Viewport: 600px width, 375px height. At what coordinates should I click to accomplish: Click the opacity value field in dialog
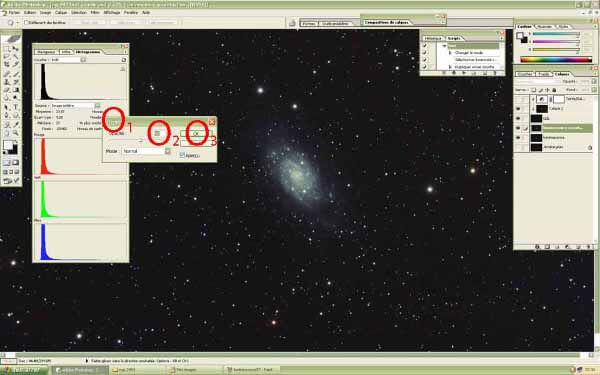(x=159, y=133)
